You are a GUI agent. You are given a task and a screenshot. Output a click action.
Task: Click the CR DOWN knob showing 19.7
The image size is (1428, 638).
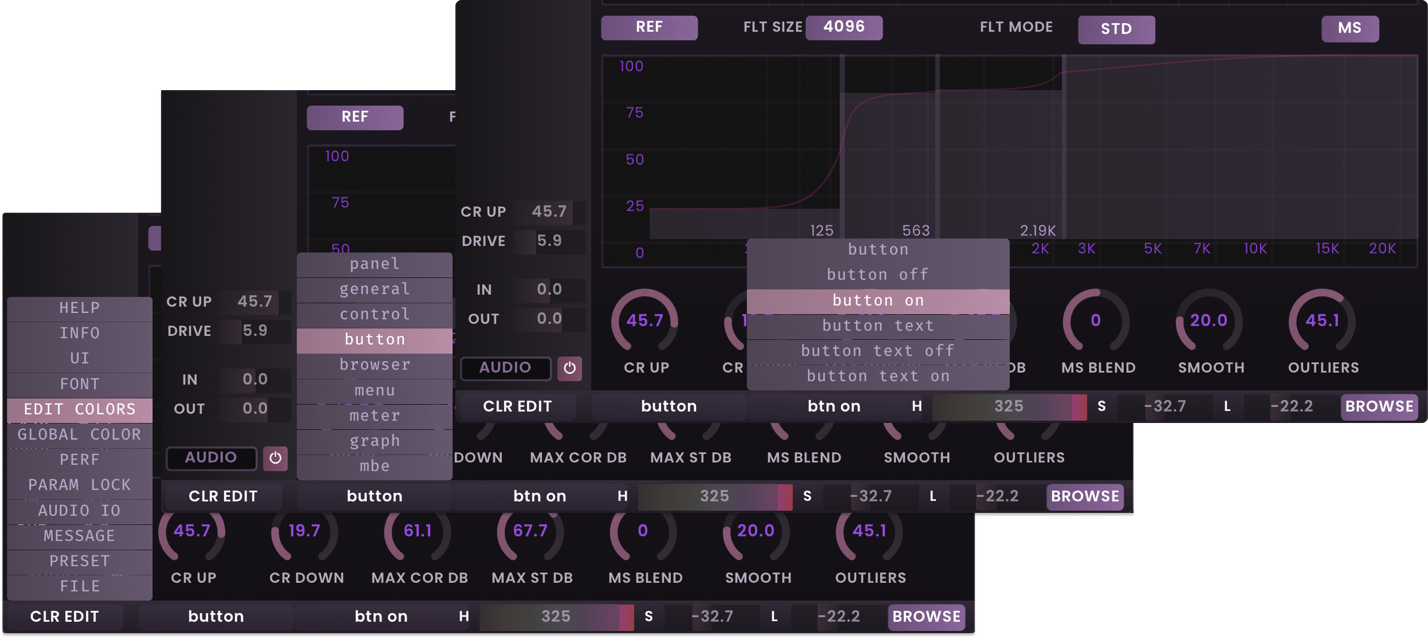point(304,532)
